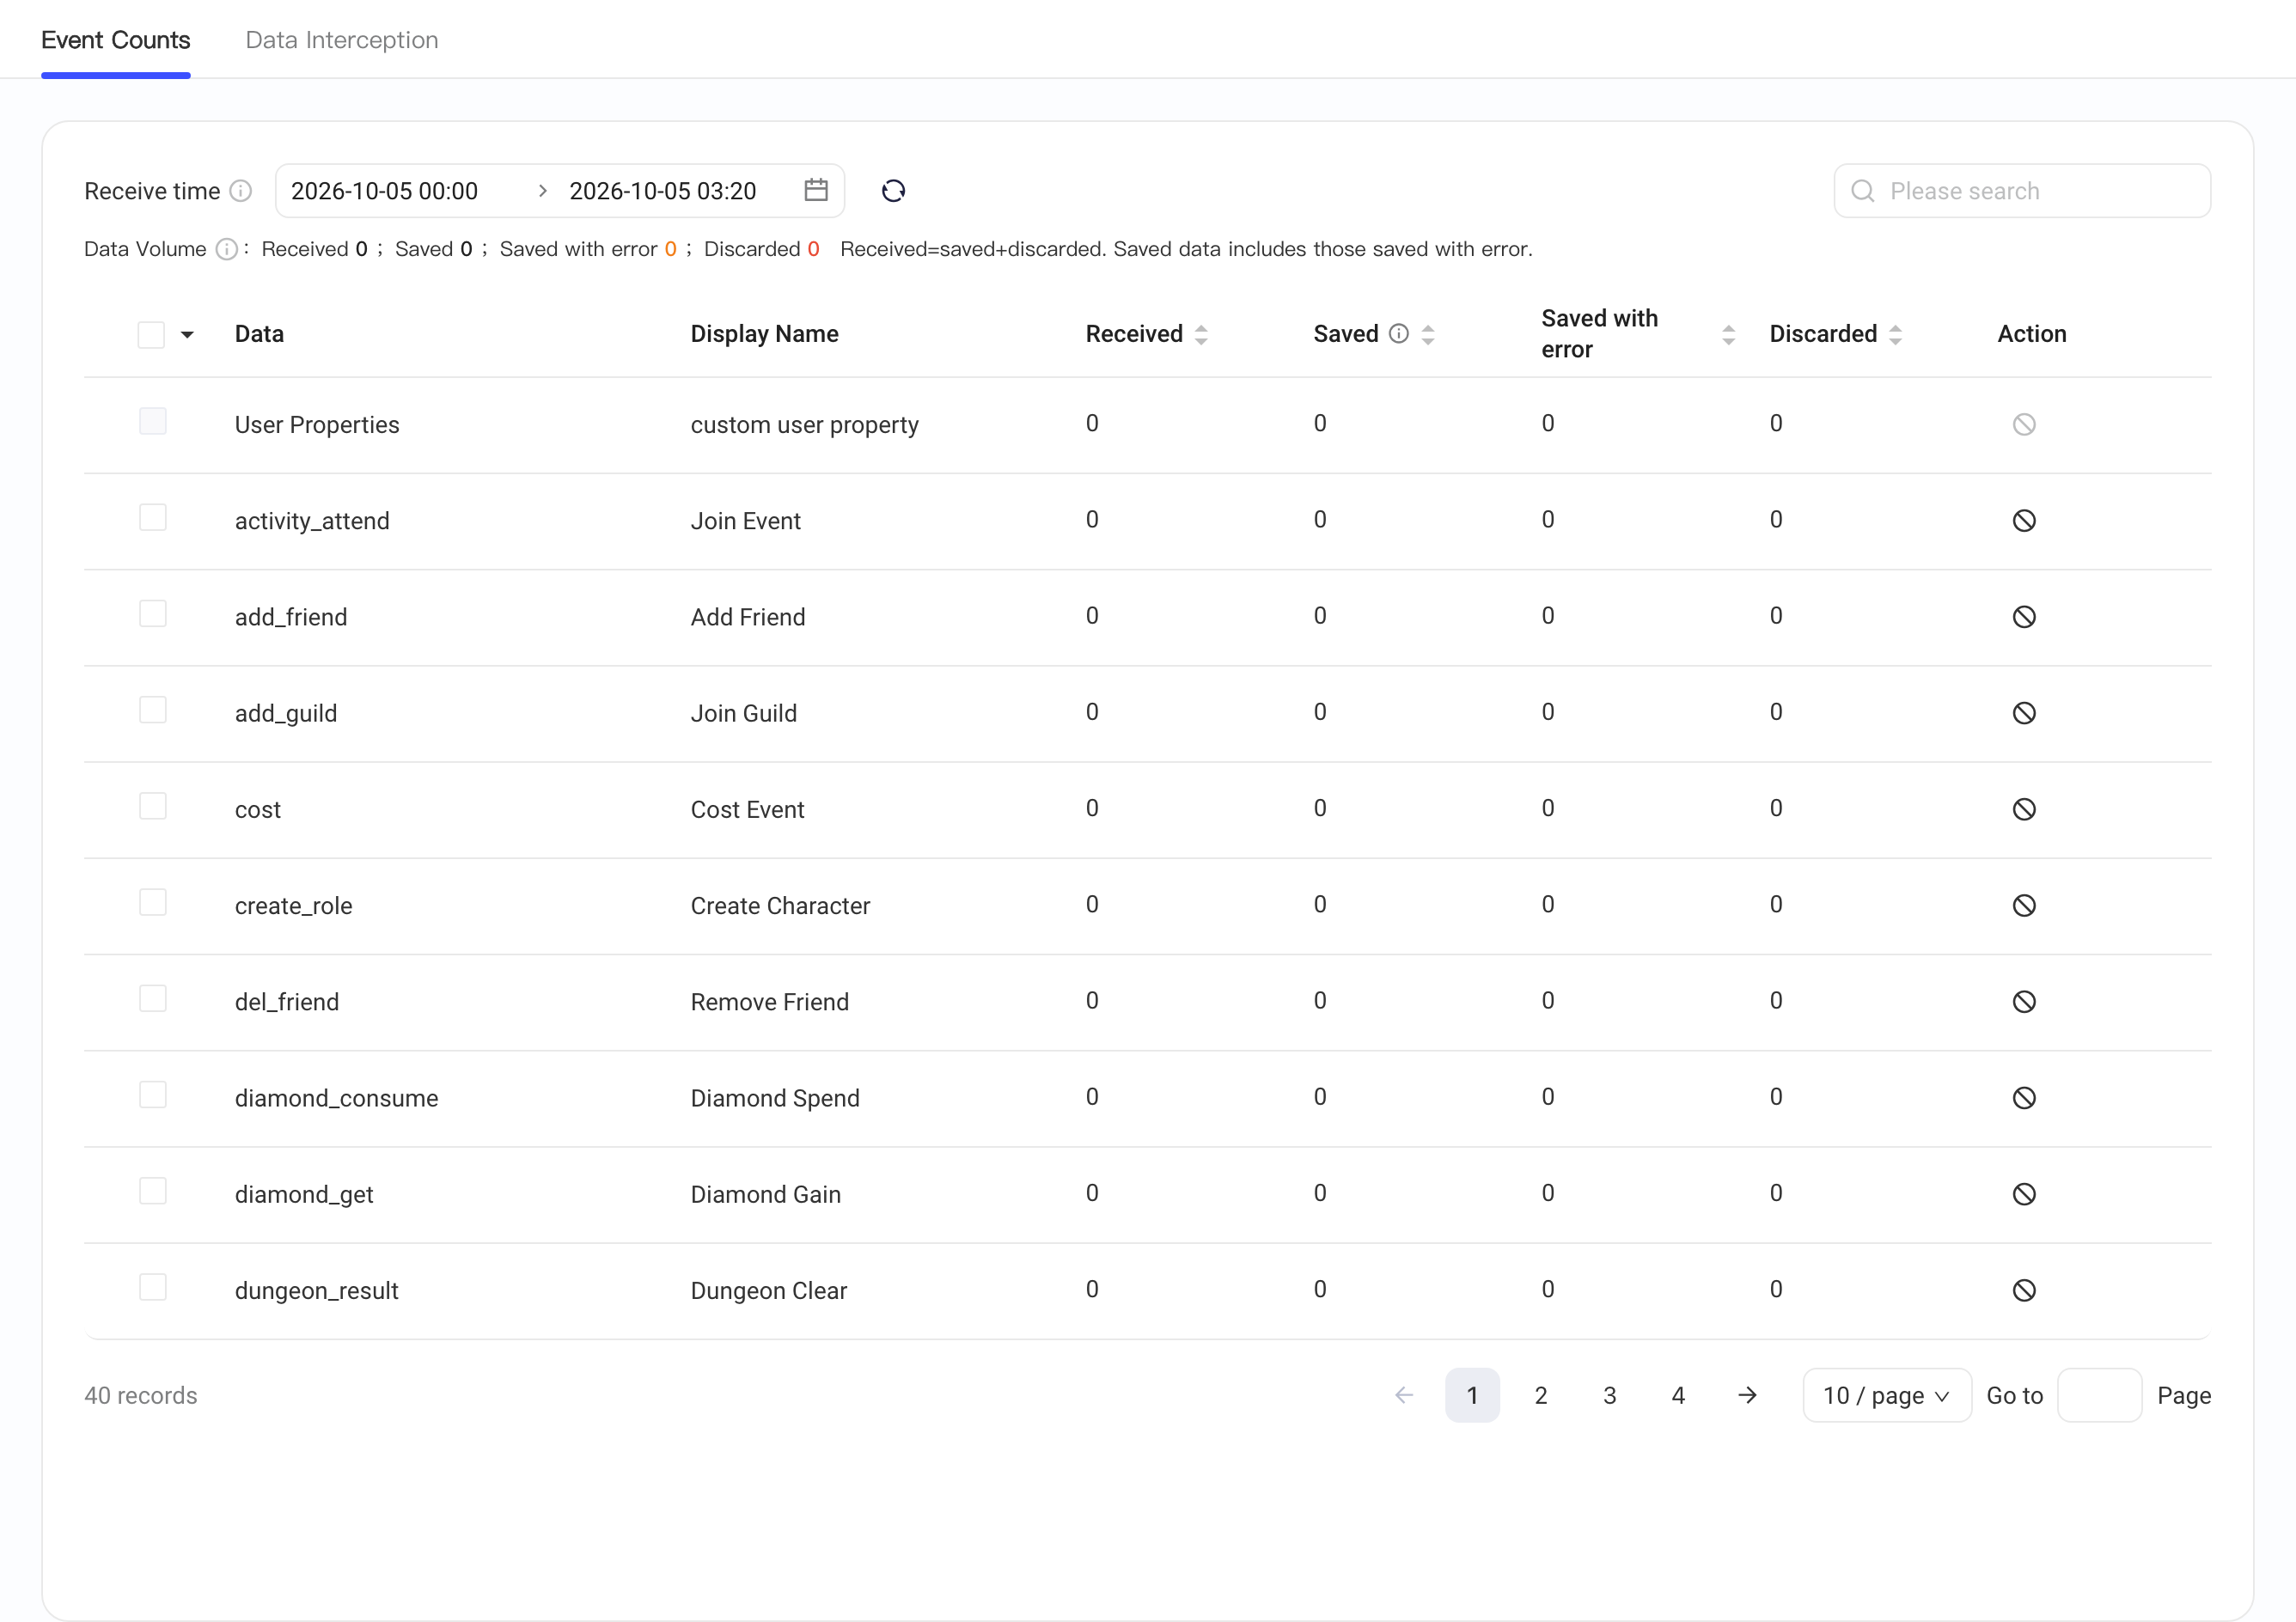The height and width of the screenshot is (1622, 2296).
Task: Select the cost row checkbox
Action: click(x=153, y=806)
